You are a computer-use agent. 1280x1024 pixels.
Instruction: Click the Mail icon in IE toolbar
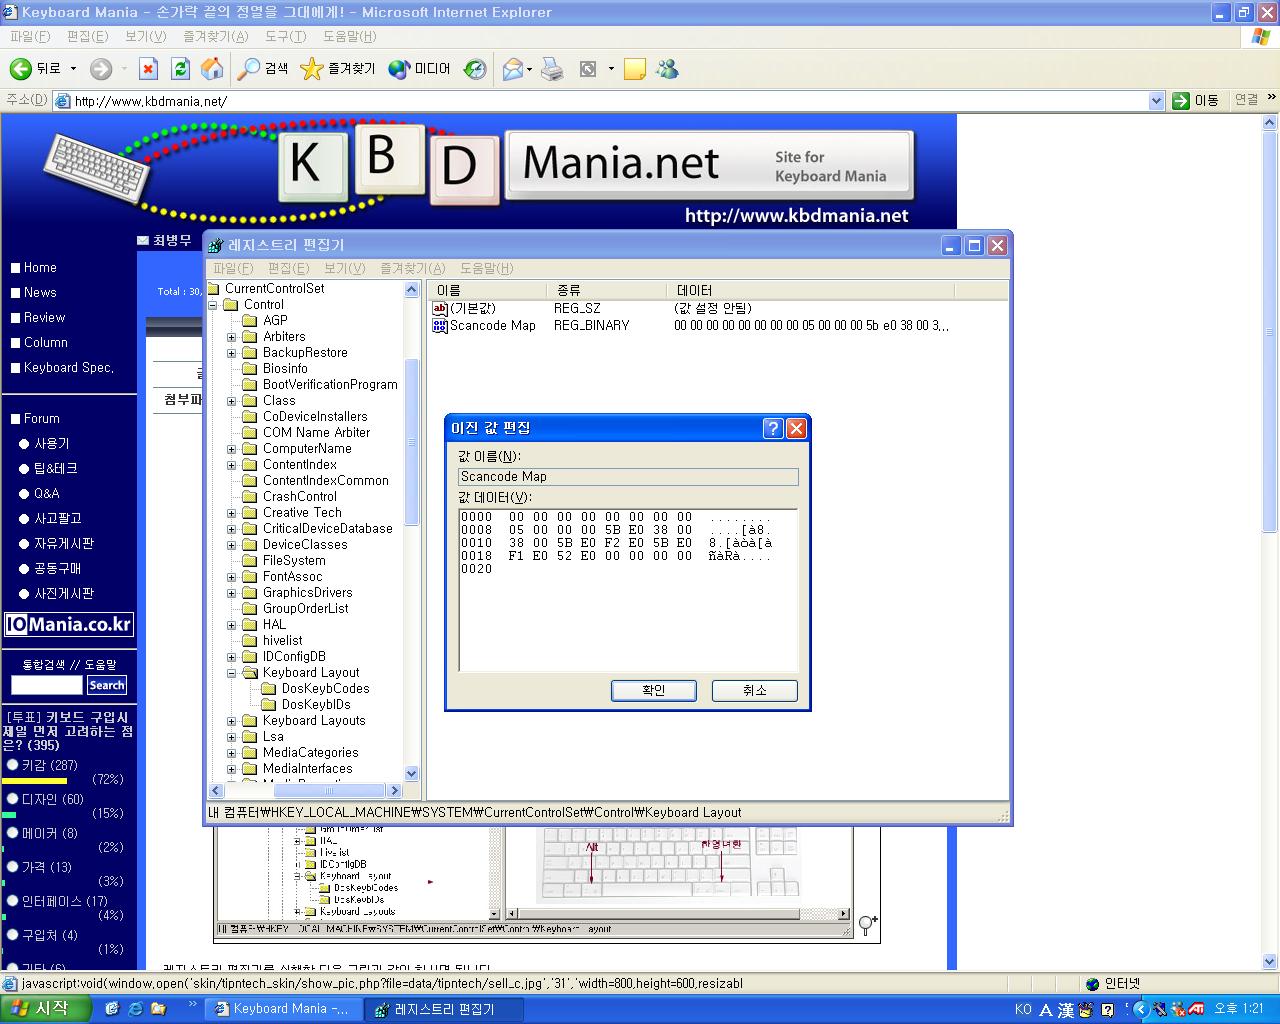pyautogui.click(x=513, y=69)
